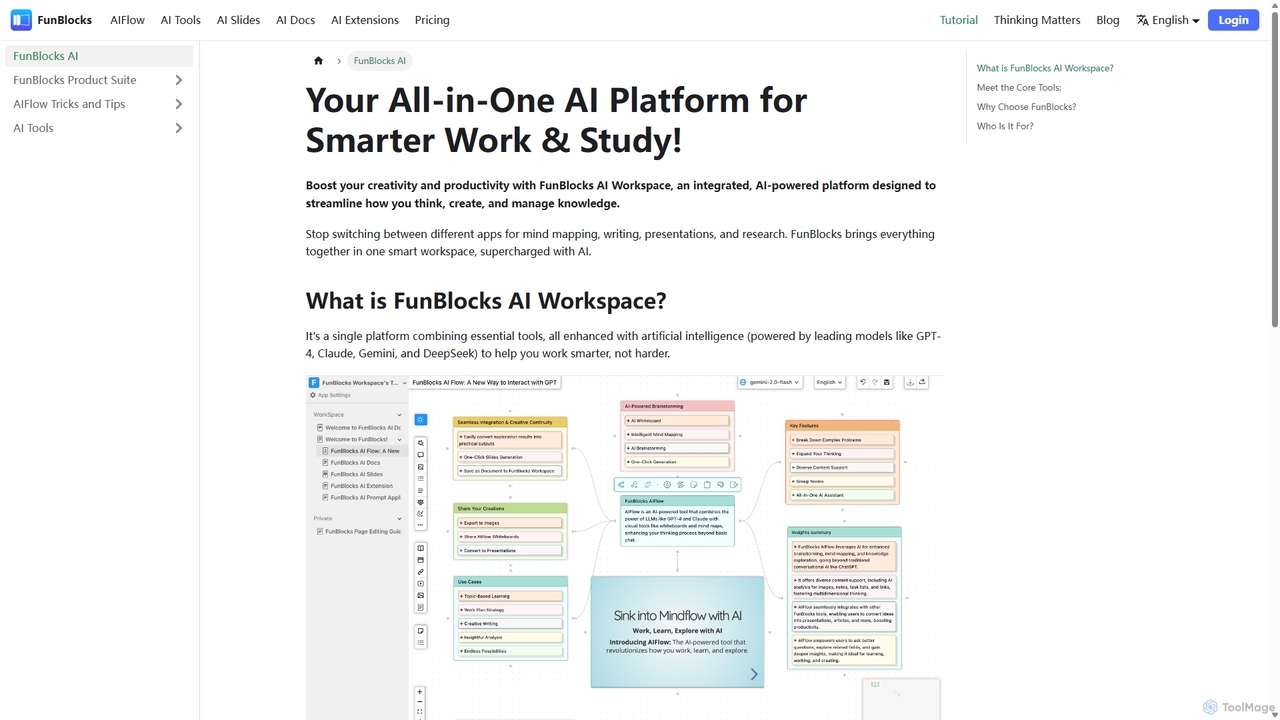
Task: Click the Sink into Mindflow with AI slide card
Action: pyautogui.click(x=677, y=632)
